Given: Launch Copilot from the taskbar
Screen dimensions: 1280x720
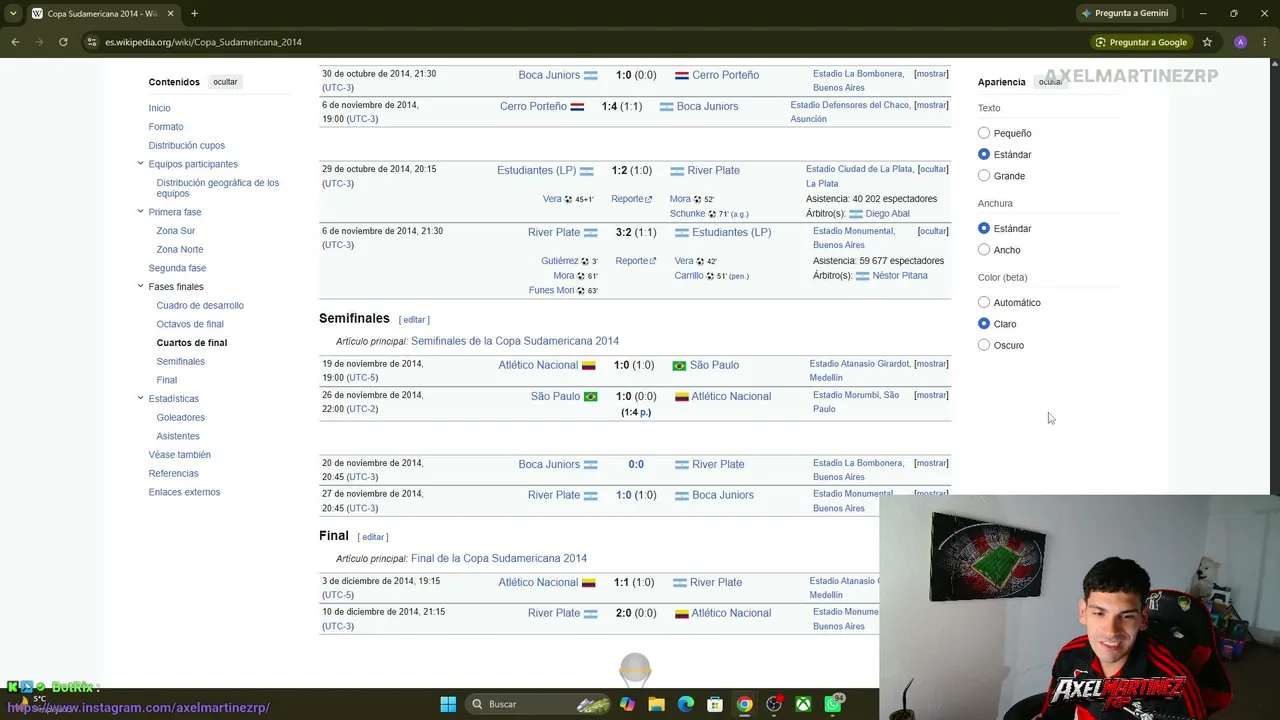Looking at the screenshot, I should [x=627, y=704].
